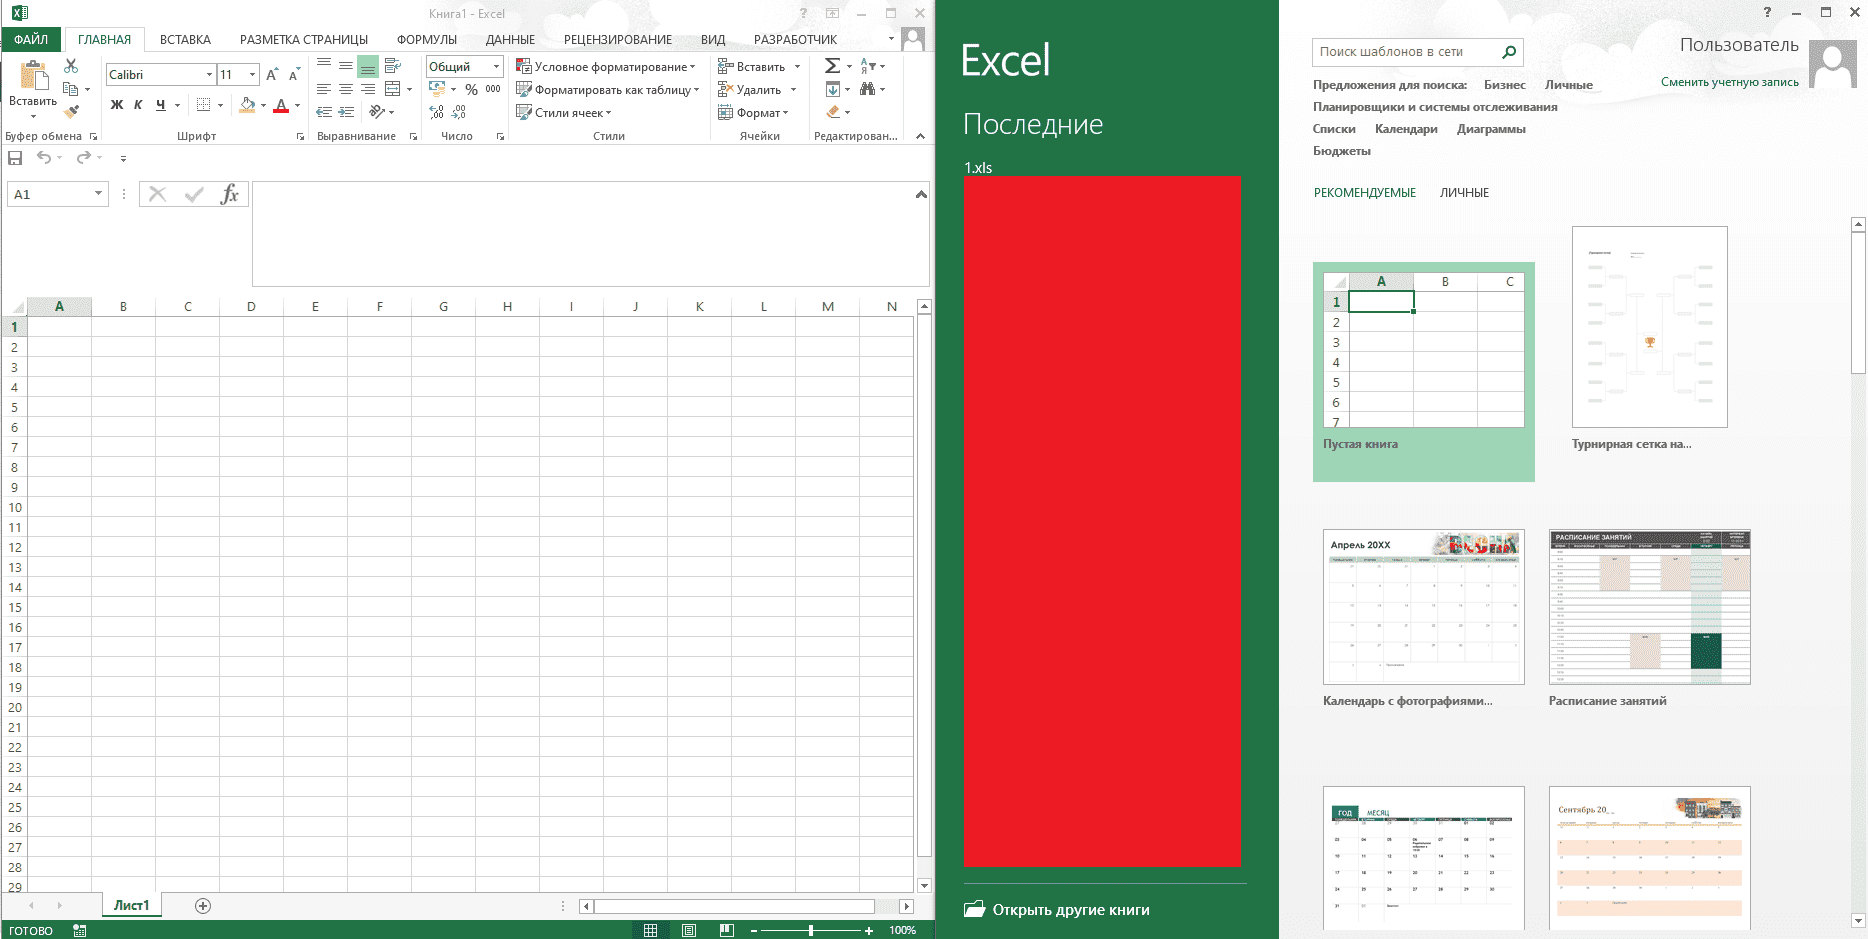Click the Percent Style icon
This screenshot has height=939, width=1868.
[x=471, y=89]
